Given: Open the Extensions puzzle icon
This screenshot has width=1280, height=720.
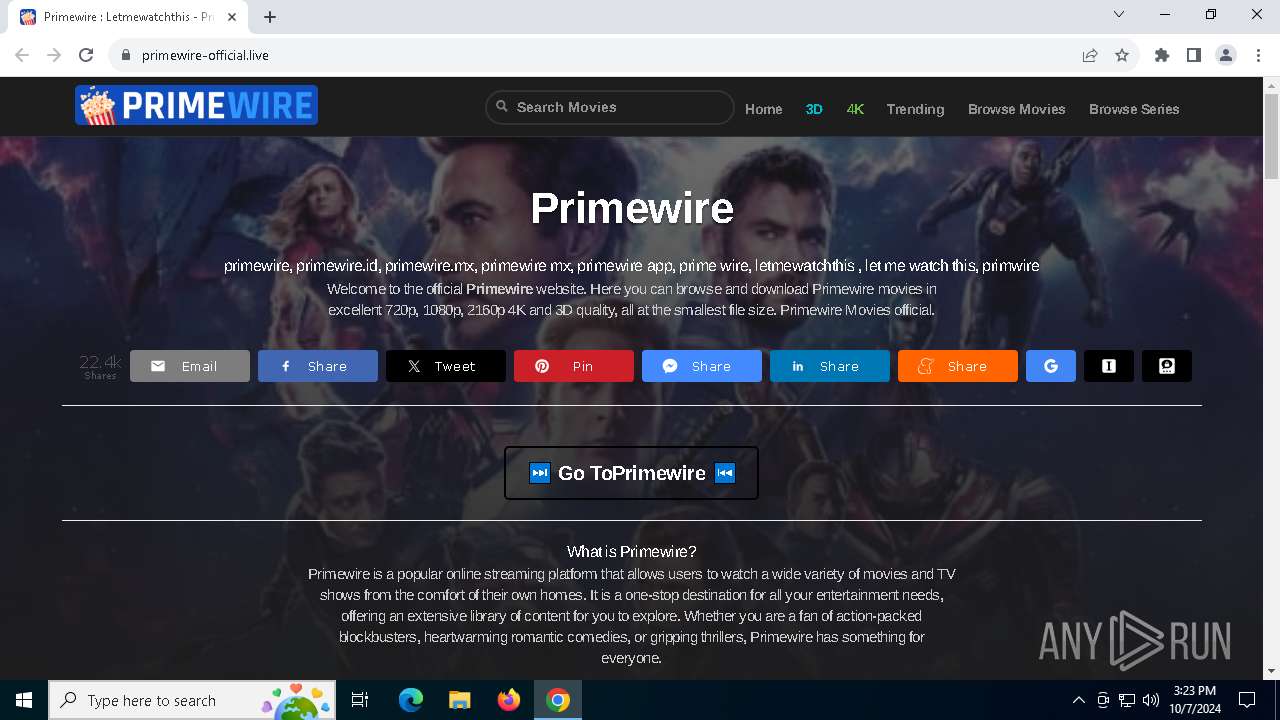Looking at the screenshot, I should [1162, 55].
